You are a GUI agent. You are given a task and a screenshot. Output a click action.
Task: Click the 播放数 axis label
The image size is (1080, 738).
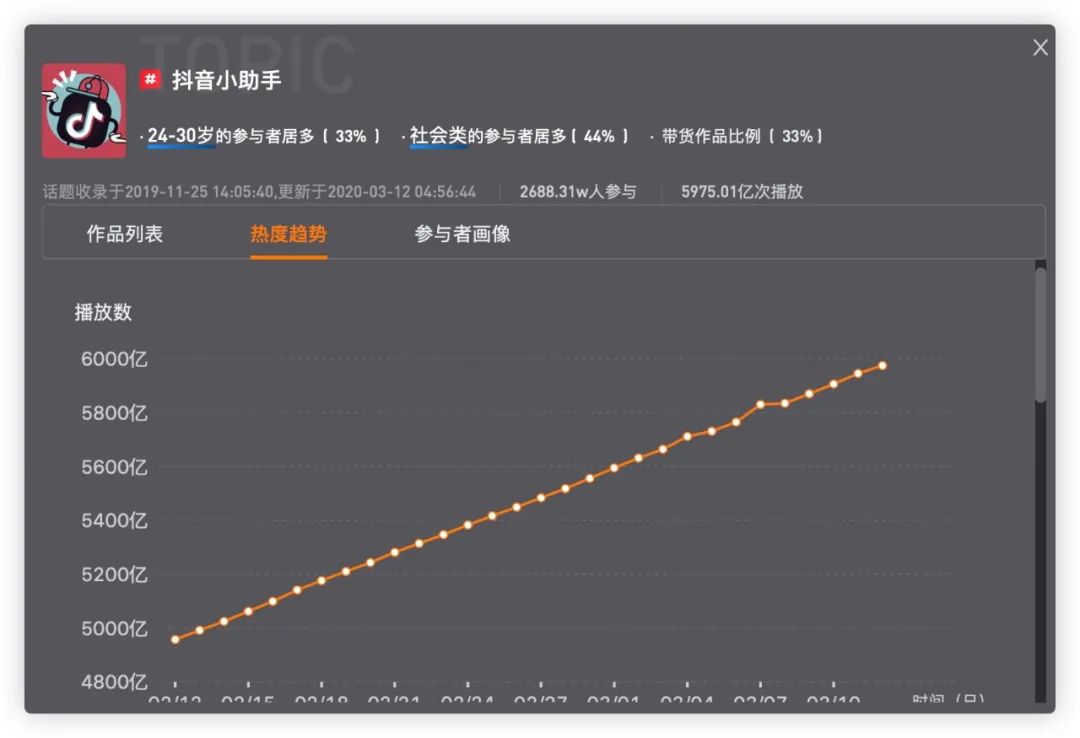coord(103,312)
